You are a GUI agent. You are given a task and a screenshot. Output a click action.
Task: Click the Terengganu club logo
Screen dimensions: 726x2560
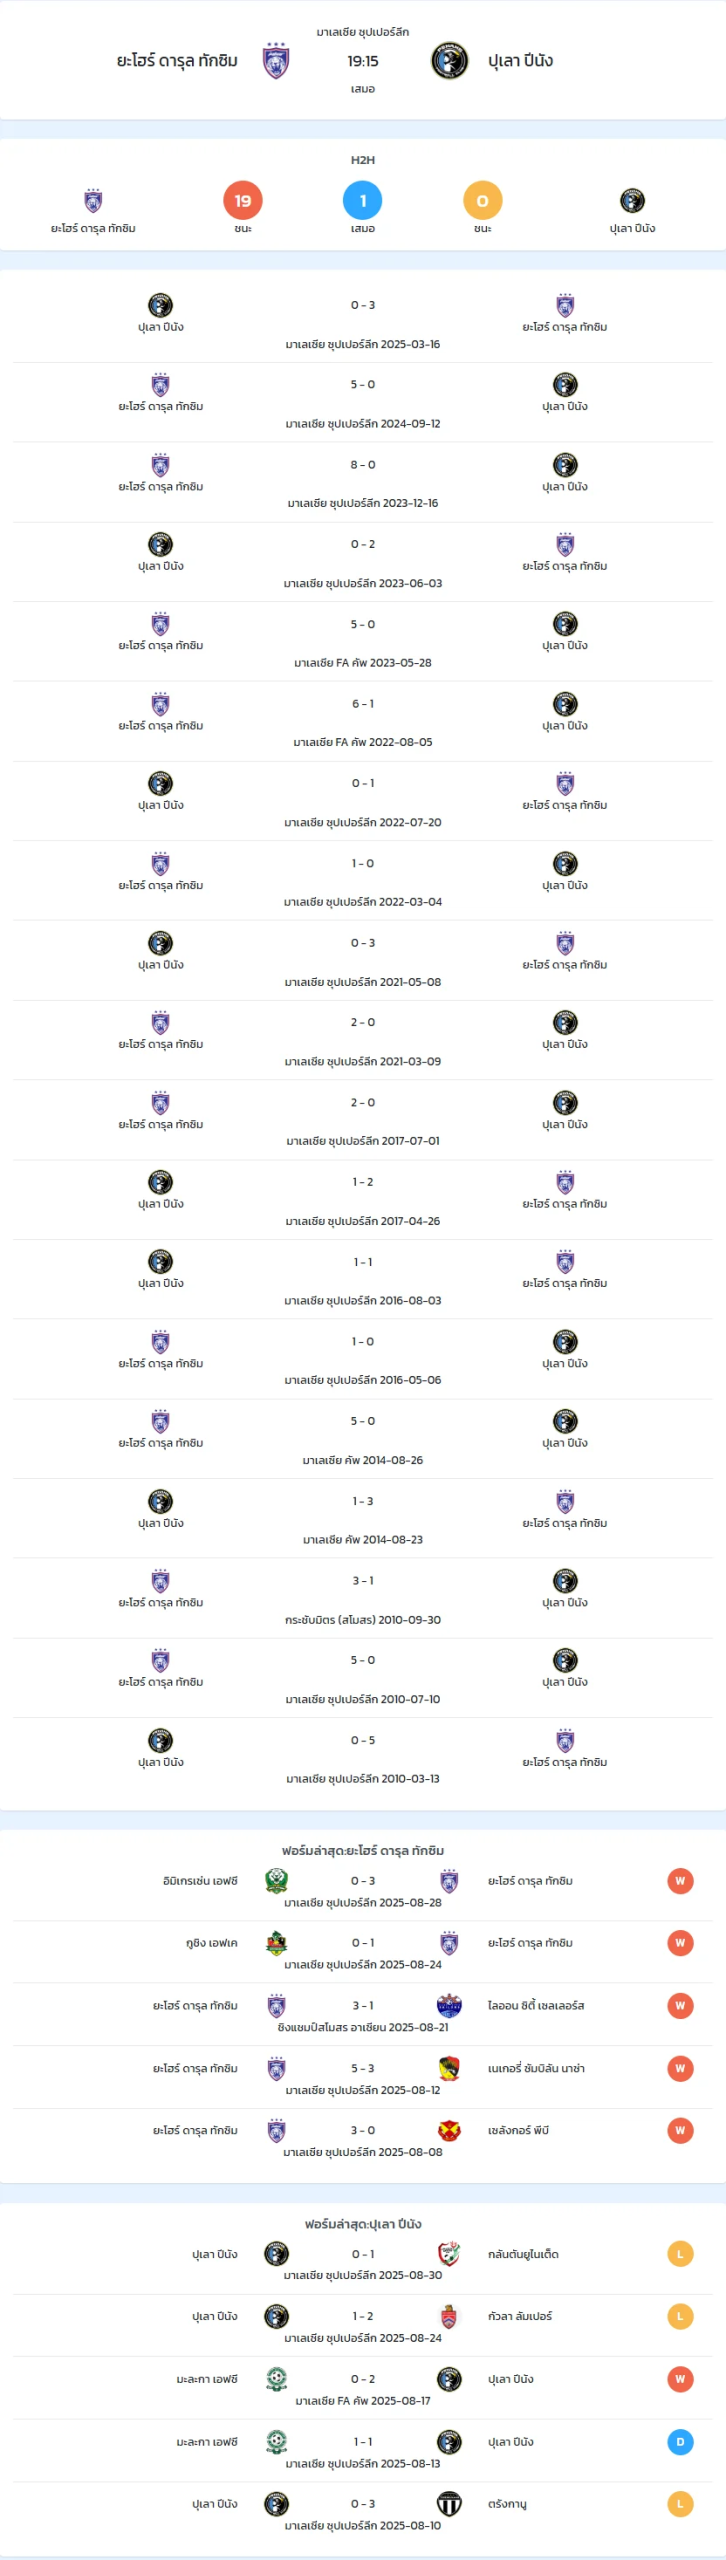pos(449,2504)
